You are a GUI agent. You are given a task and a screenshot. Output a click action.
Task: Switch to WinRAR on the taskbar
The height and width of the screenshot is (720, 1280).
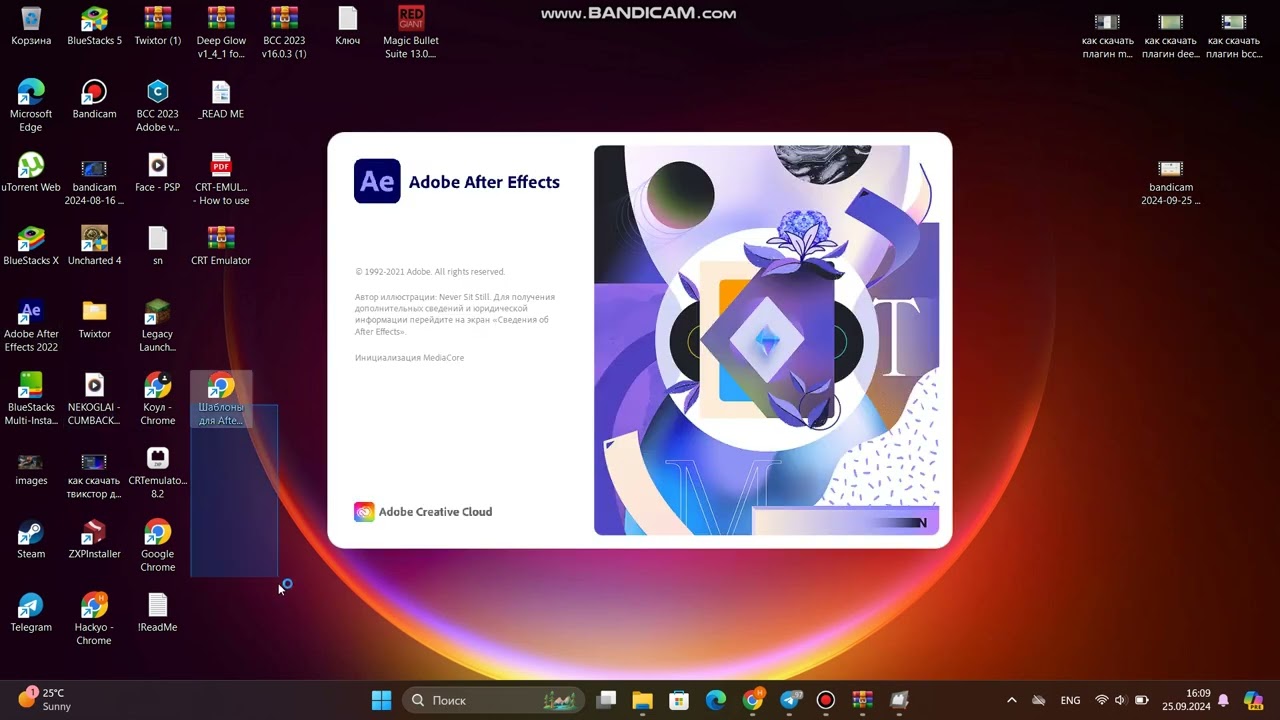(862, 700)
